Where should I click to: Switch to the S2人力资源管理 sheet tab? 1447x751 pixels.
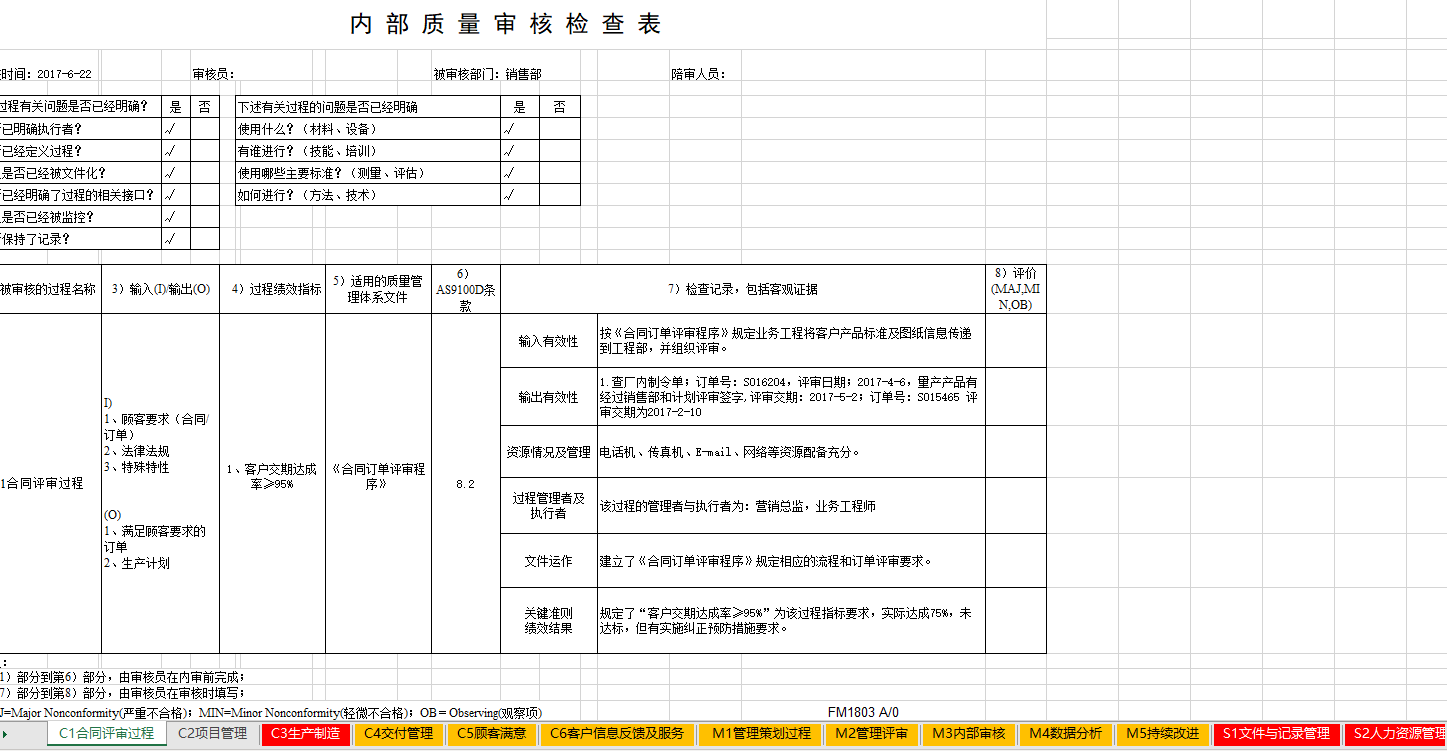pyautogui.click(x=1396, y=734)
